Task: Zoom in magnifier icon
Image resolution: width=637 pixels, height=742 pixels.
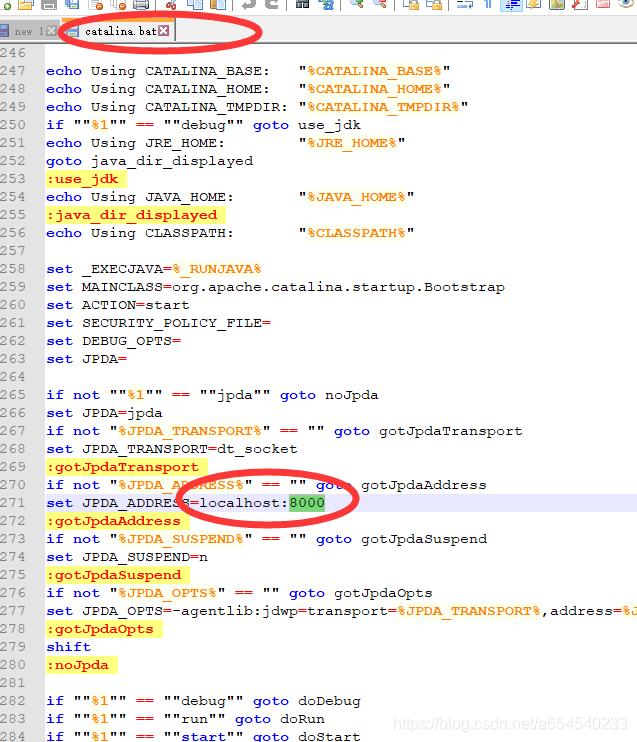Action: (356, 5)
